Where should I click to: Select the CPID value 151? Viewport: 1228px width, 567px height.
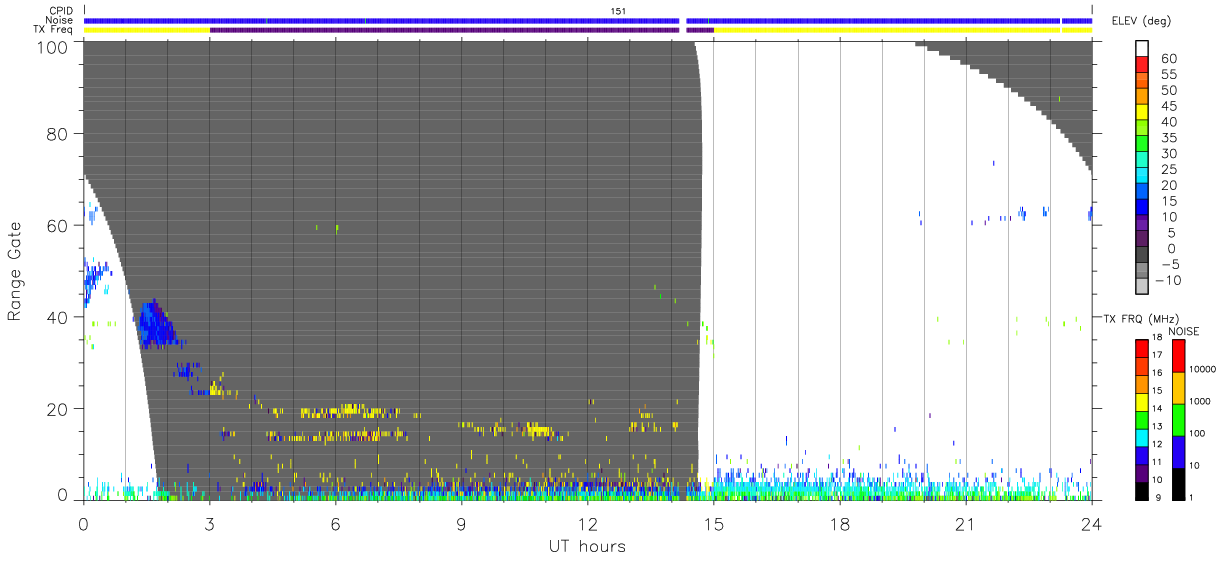tap(619, 11)
